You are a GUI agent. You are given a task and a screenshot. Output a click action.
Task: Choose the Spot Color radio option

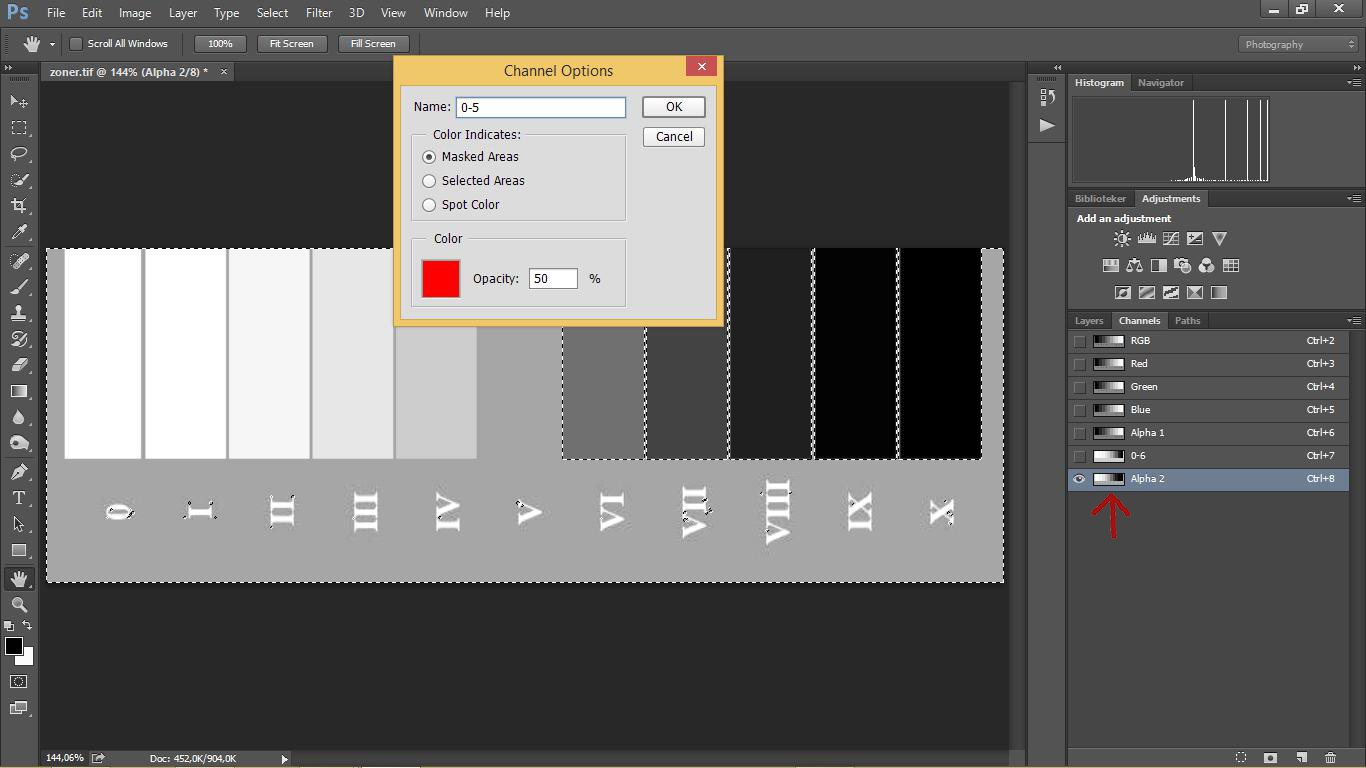pyautogui.click(x=430, y=205)
